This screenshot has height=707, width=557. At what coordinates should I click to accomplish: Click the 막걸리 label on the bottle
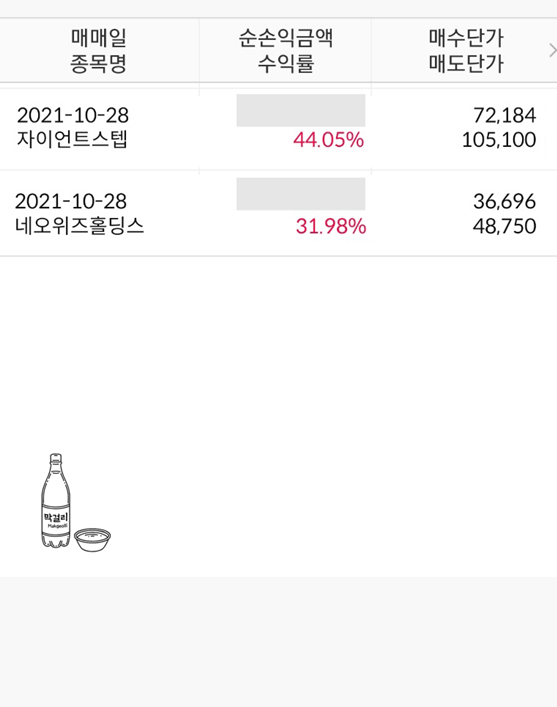point(56,517)
